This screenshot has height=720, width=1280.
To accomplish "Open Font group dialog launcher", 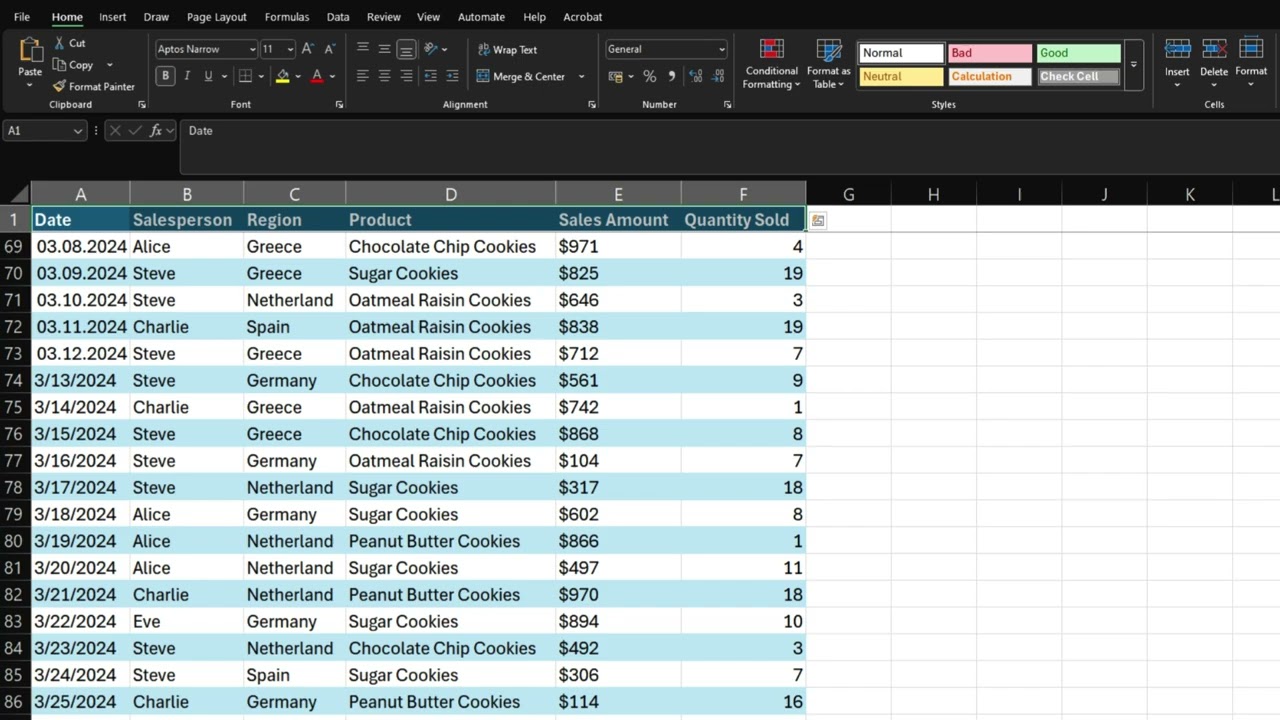I will click(x=340, y=105).
